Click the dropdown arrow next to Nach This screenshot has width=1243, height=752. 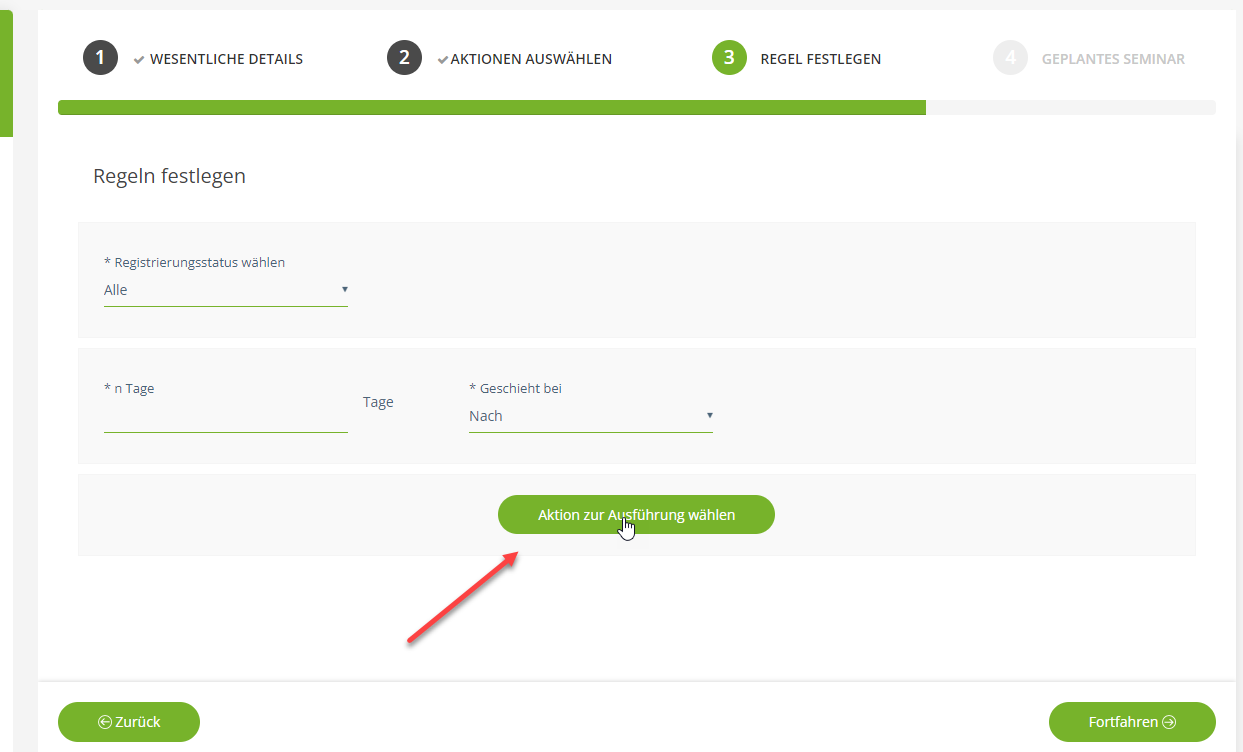709,415
